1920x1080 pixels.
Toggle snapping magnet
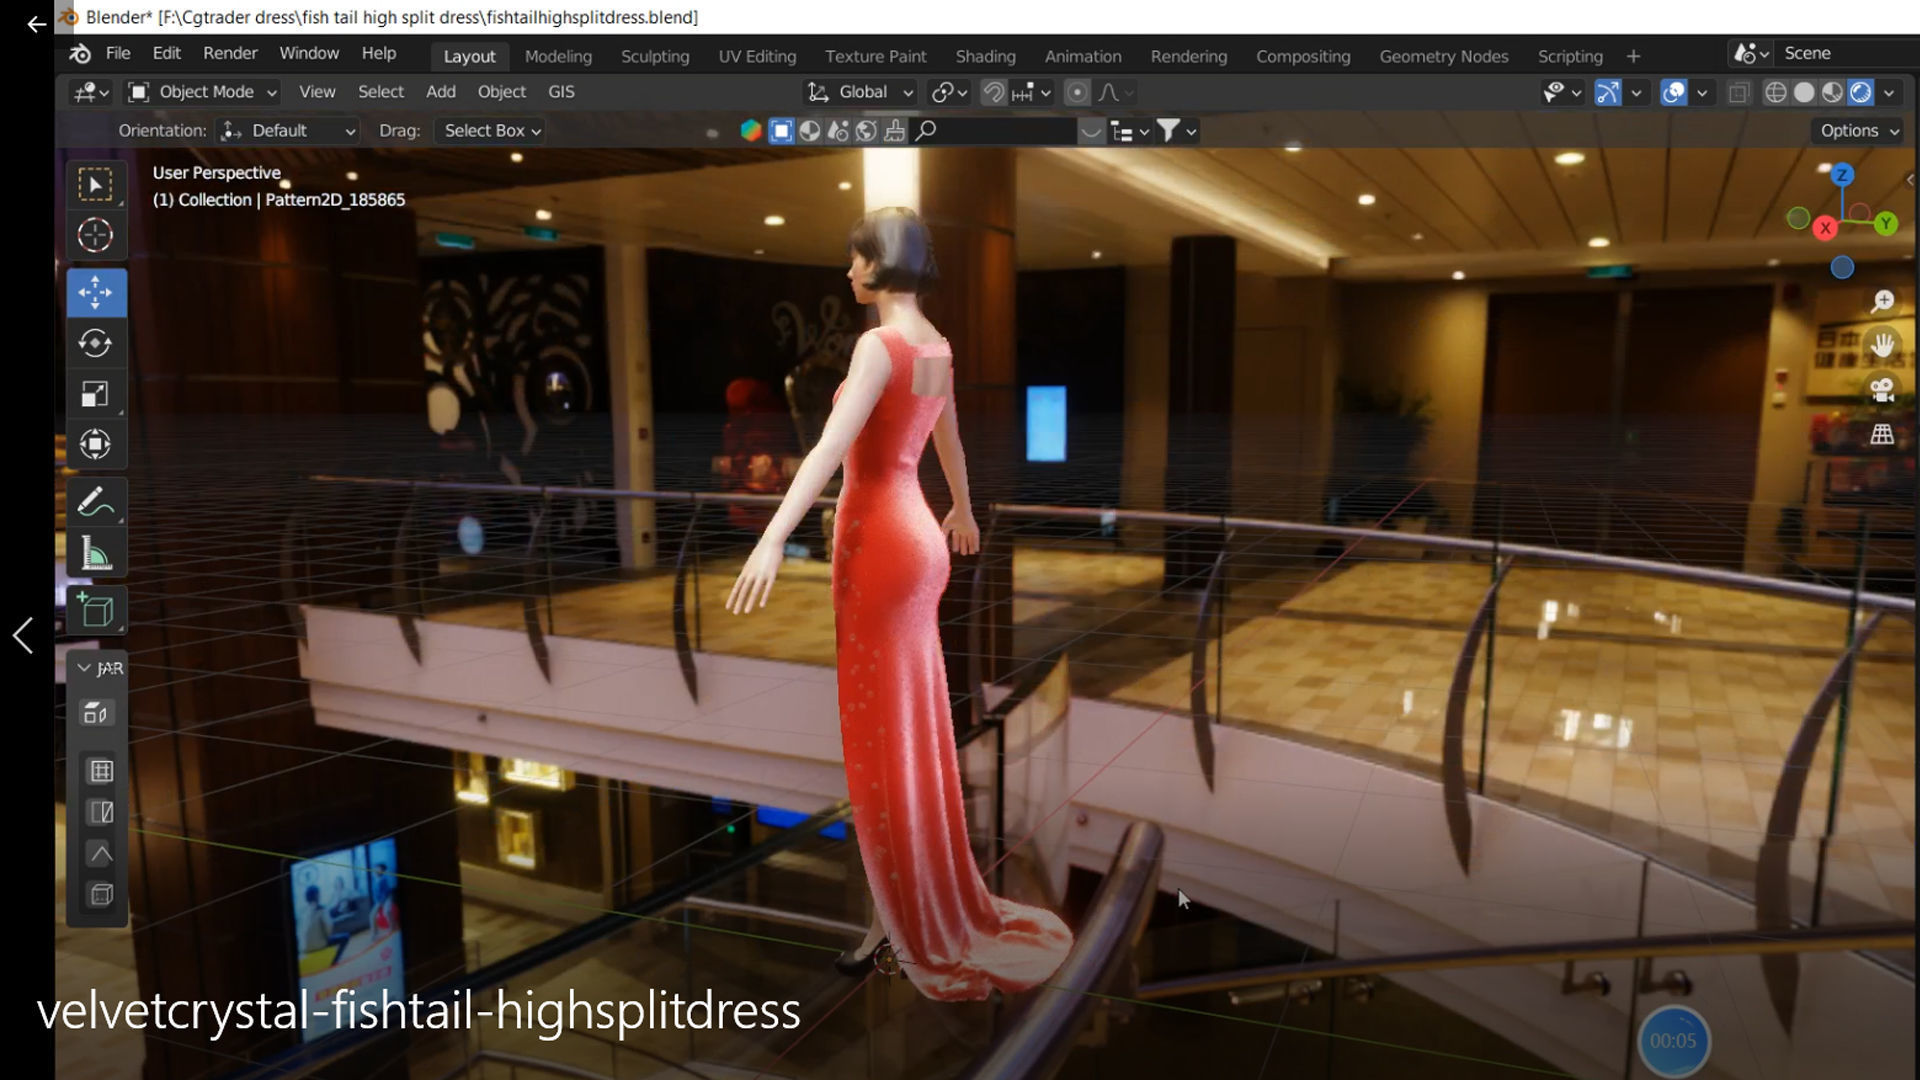click(993, 93)
